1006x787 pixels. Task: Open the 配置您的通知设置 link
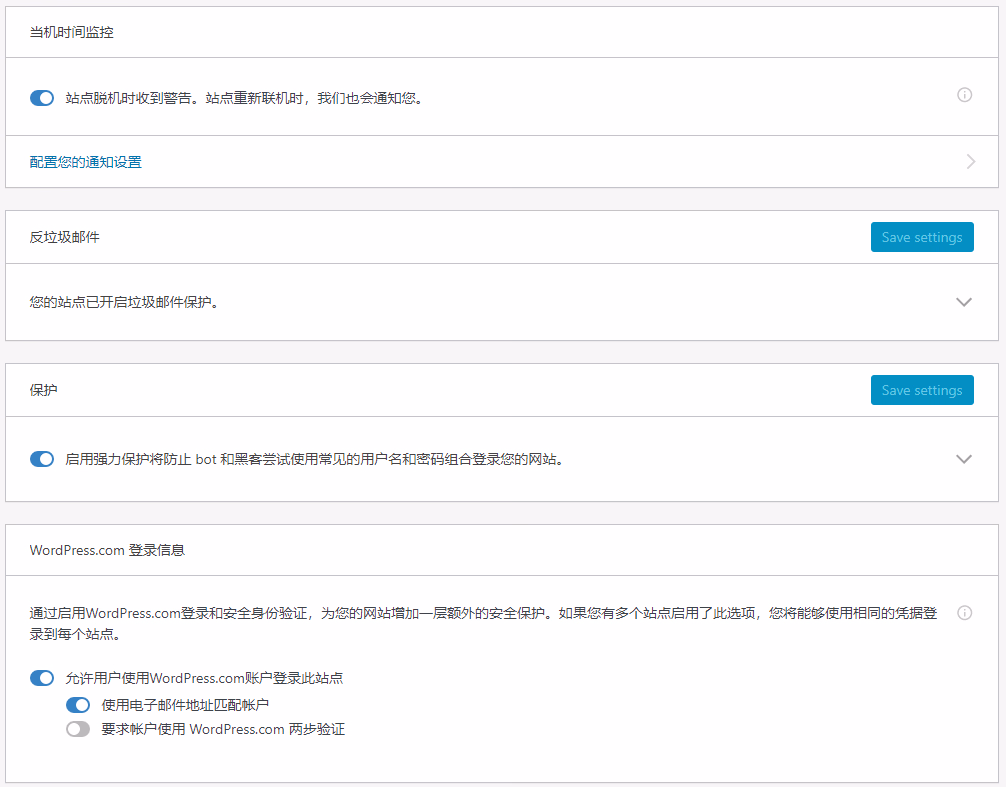(x=86, y=161)
